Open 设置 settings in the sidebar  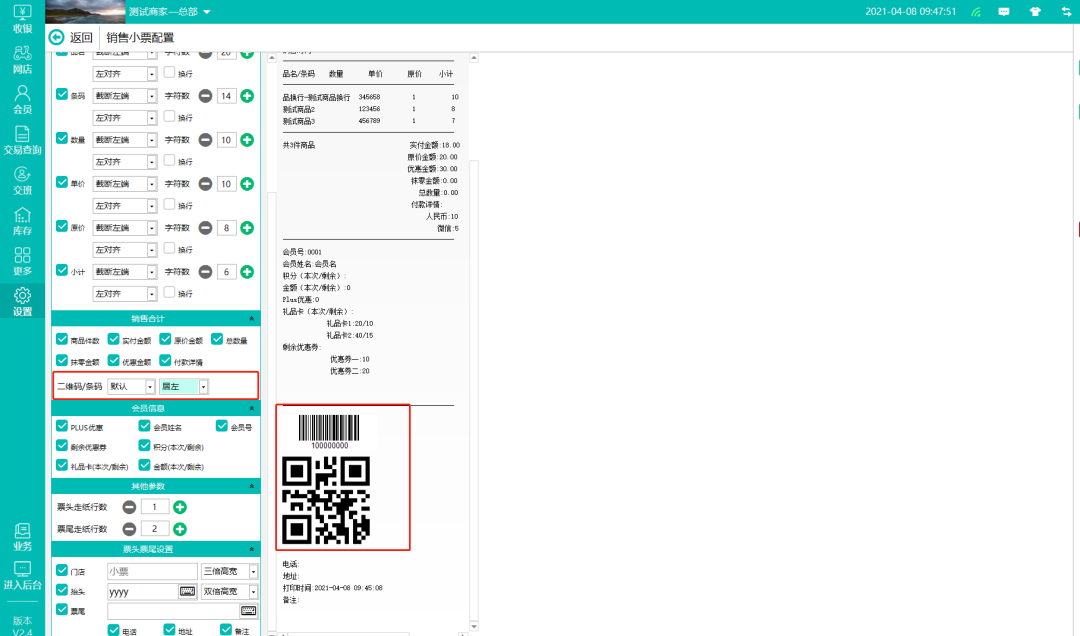point(22,301)
